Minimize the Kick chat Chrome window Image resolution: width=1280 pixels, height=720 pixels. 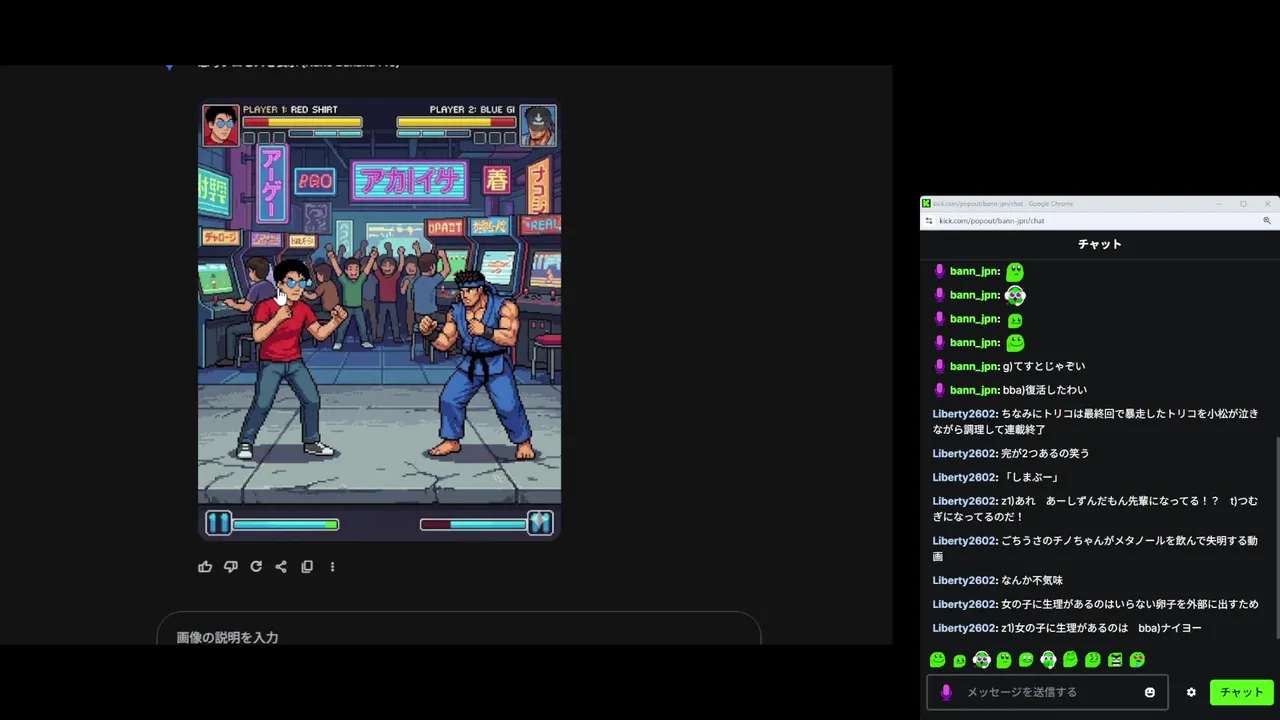[x=1219, y=204]
